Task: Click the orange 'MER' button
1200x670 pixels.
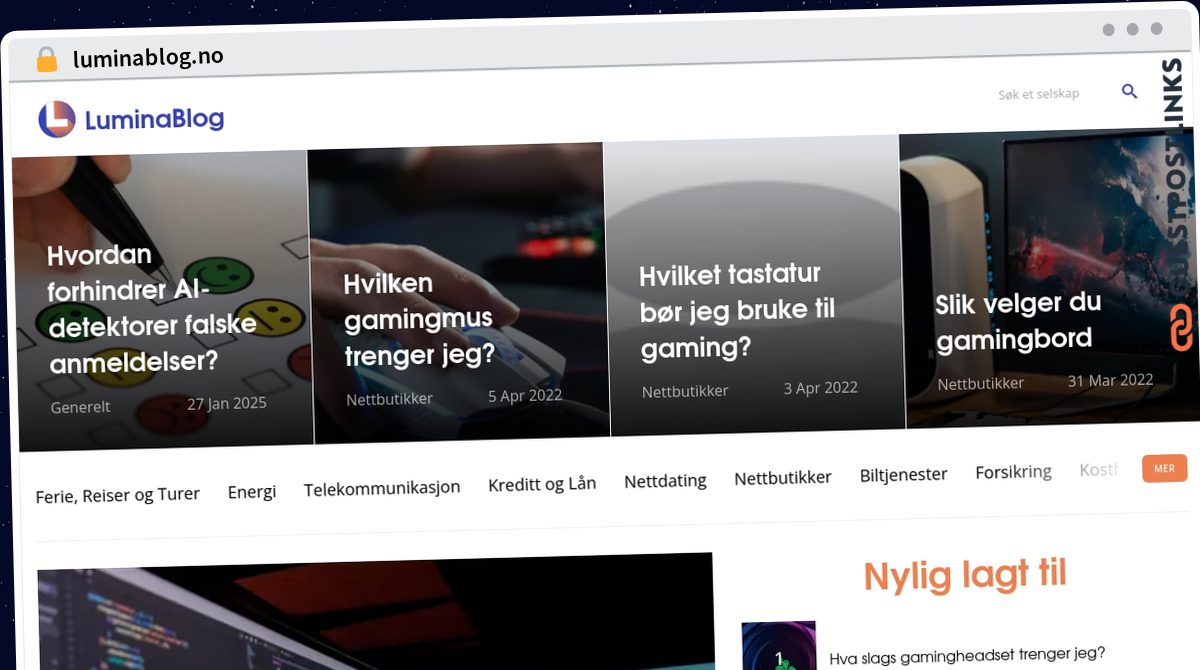Action: 1164,468
